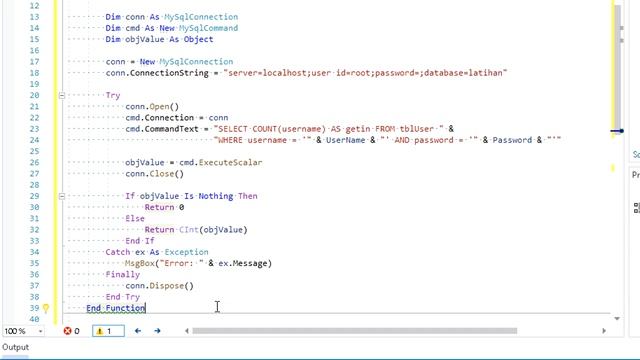Click 'End If' keyword line
The image size is (640, 360).
tap(140, 241)
